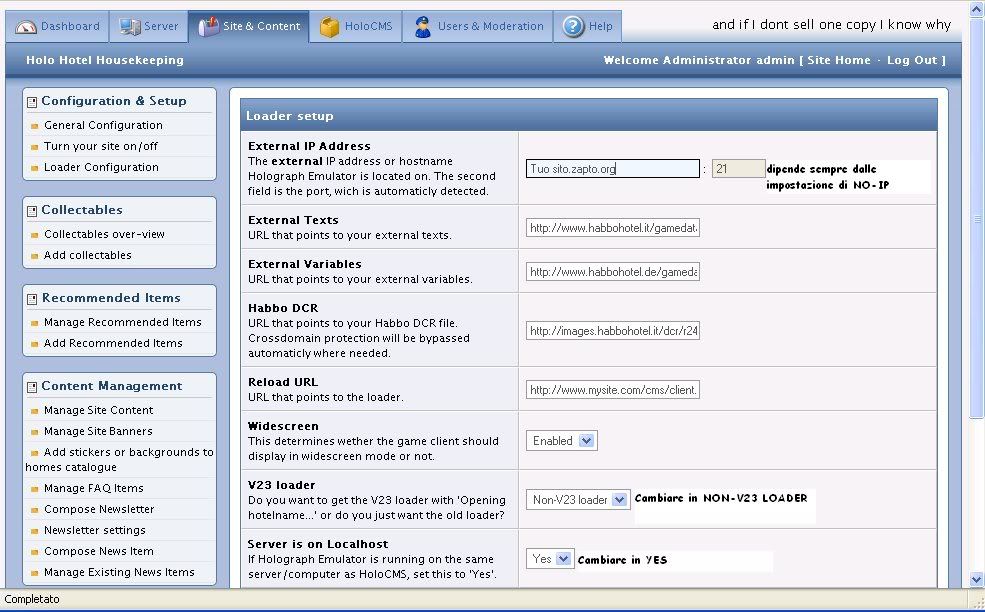Click Add Recommended Items link
The width and height of the screenshot is (985, 612).
click(x=113, y=343)
